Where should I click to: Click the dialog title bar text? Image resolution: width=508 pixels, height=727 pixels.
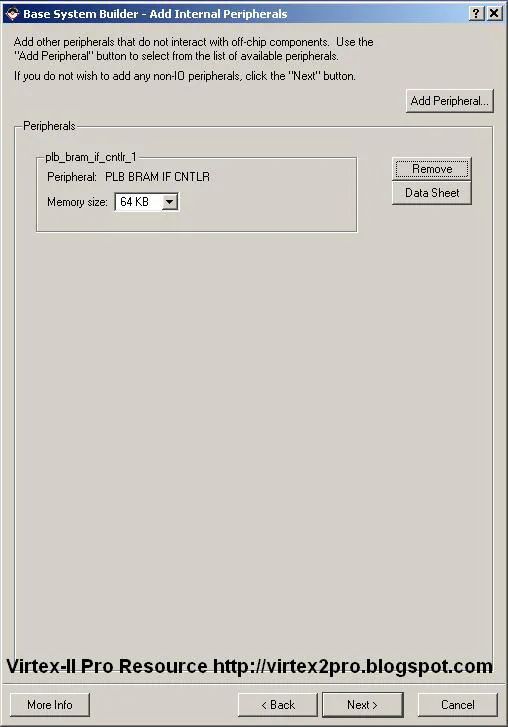[155, 14]
